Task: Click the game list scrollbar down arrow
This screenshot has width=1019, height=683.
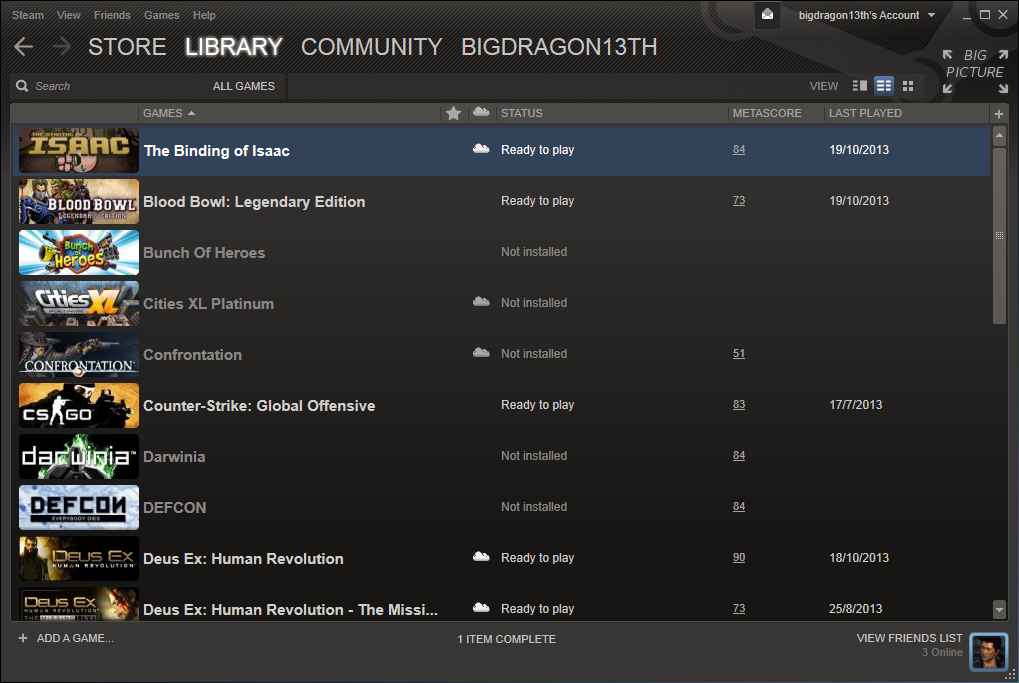Action: click(999, 609)
